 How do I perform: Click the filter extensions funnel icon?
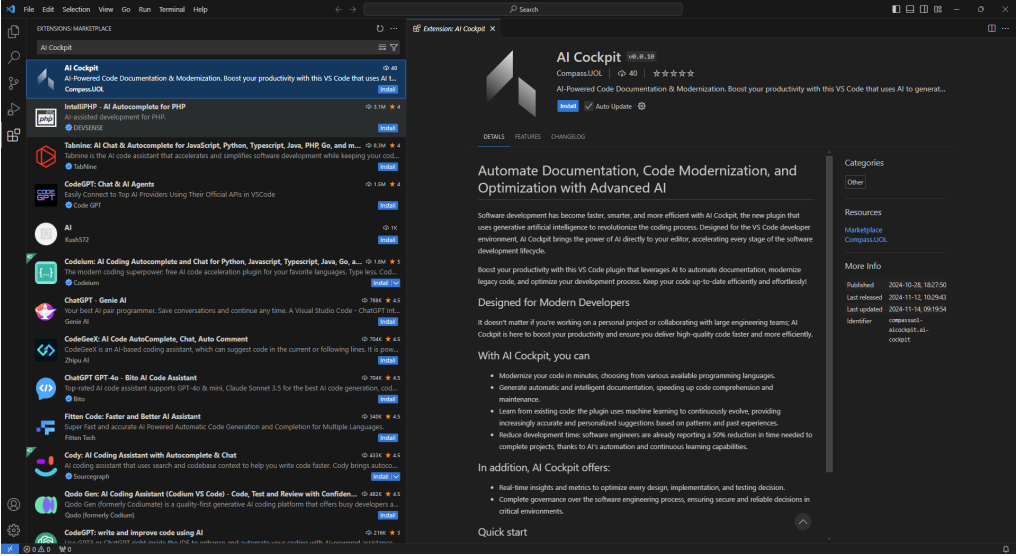(394, 47)
